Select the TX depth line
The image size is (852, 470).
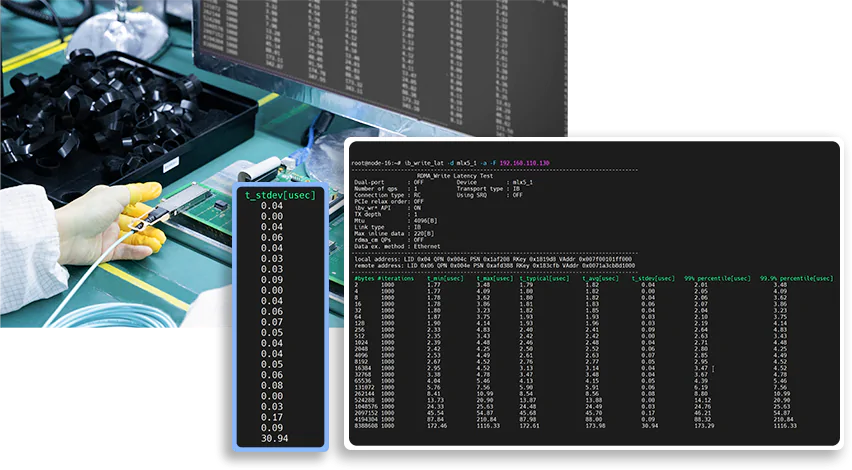click(x=386, y=214)
